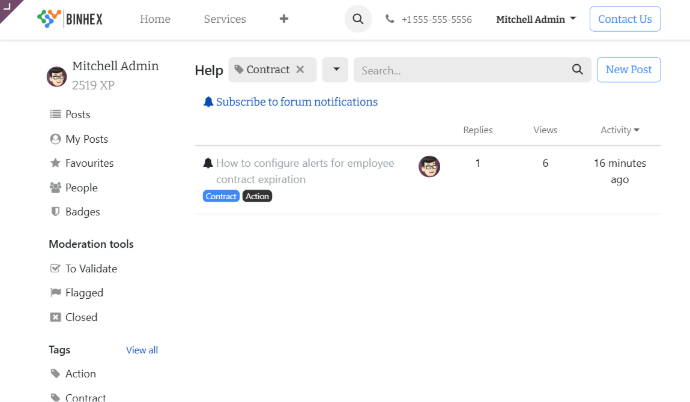The image size is (690, 402).
Task: Open the Services menu item
Action: pyautogui.click(x=225, y=19)
